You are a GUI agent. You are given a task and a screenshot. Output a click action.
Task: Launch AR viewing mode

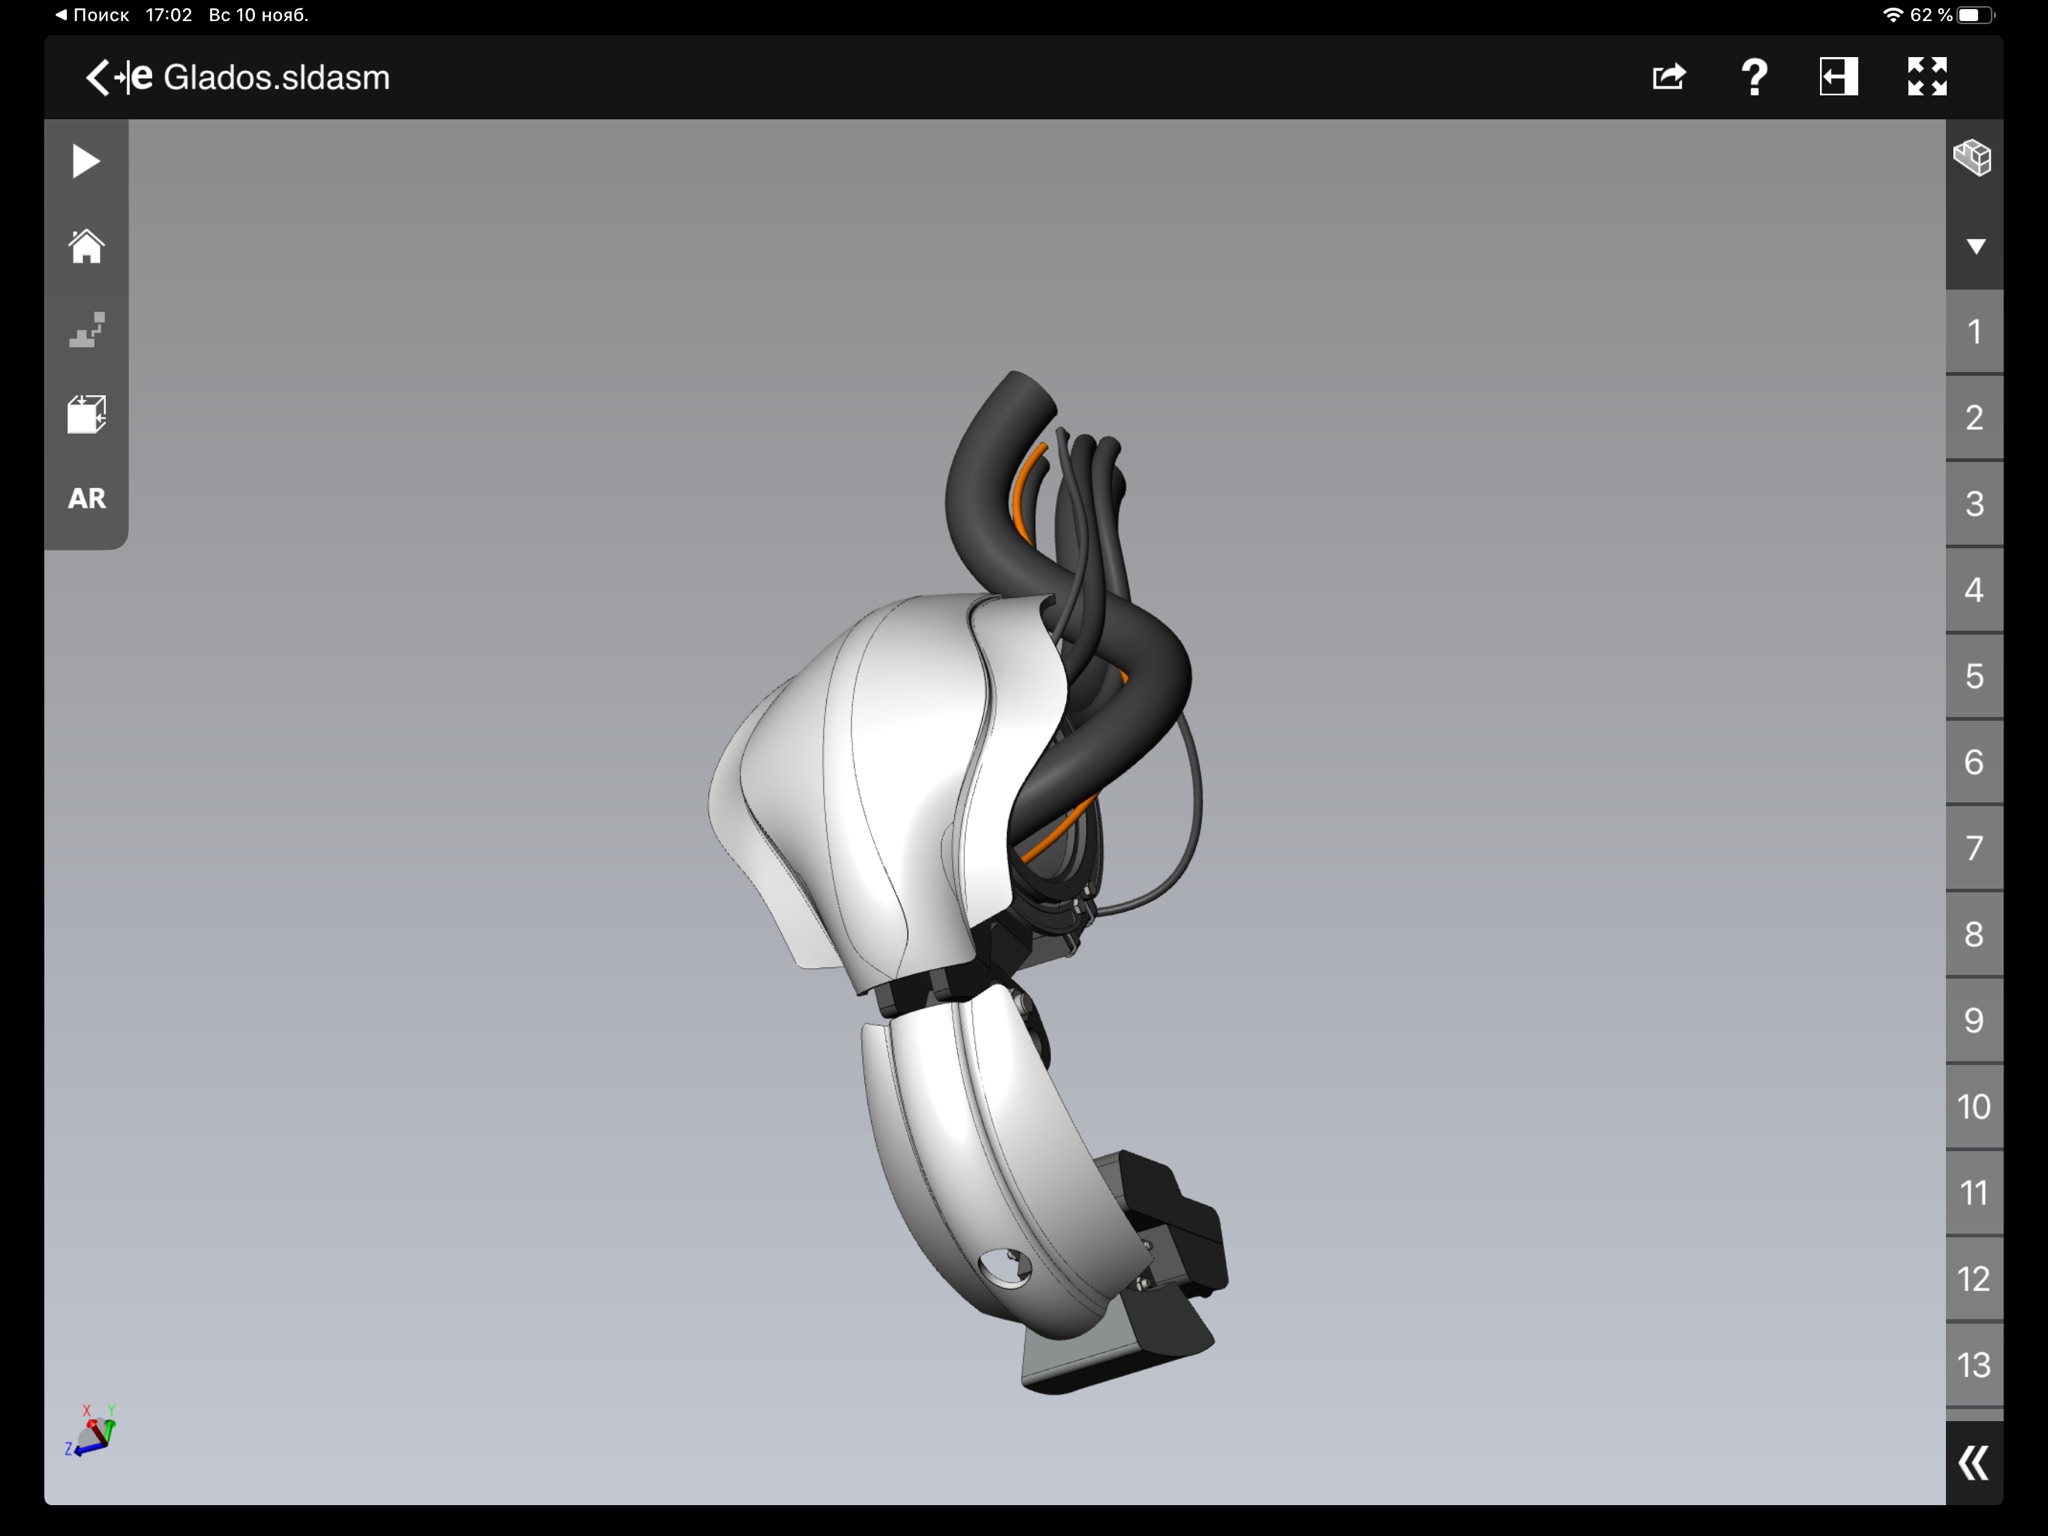[x=86, y=498]
